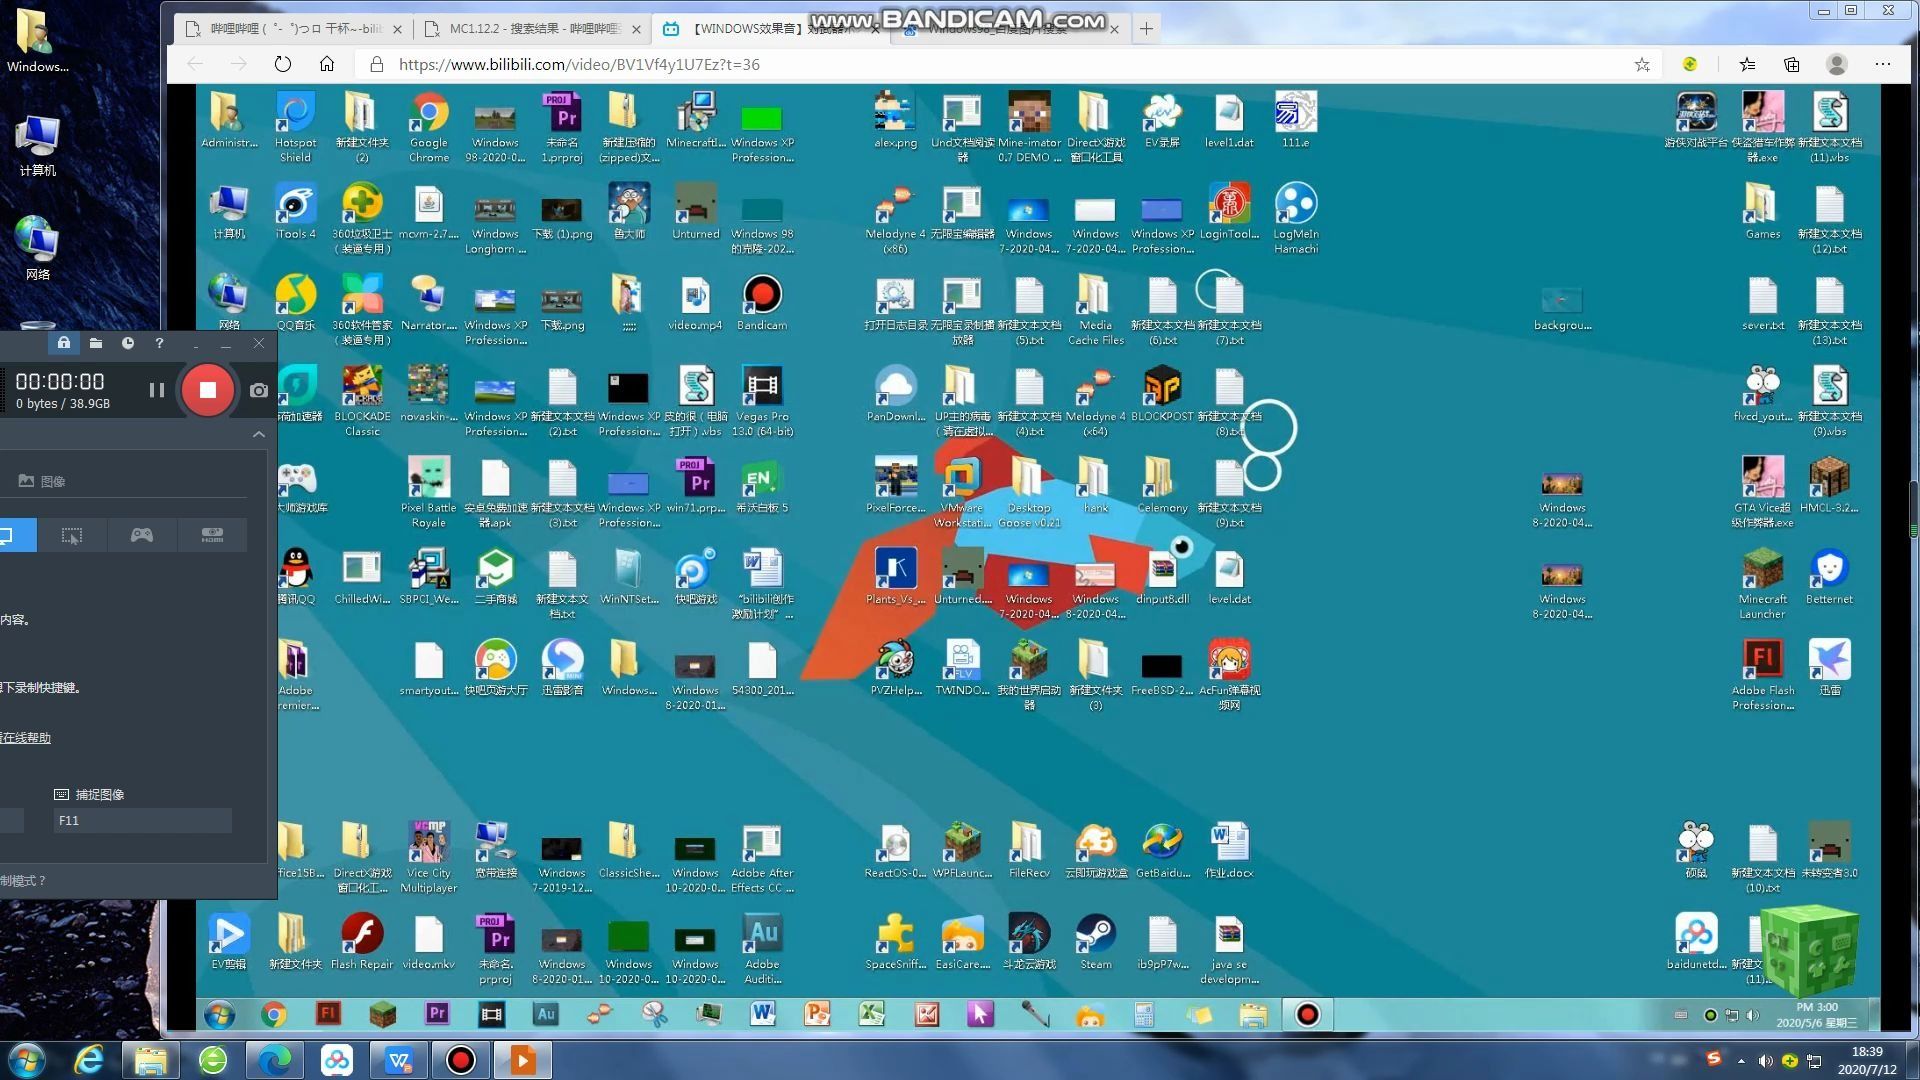Open the browser Favorites list
Viewport: 1920px width, 1080px height.
tap(1747, 64)
